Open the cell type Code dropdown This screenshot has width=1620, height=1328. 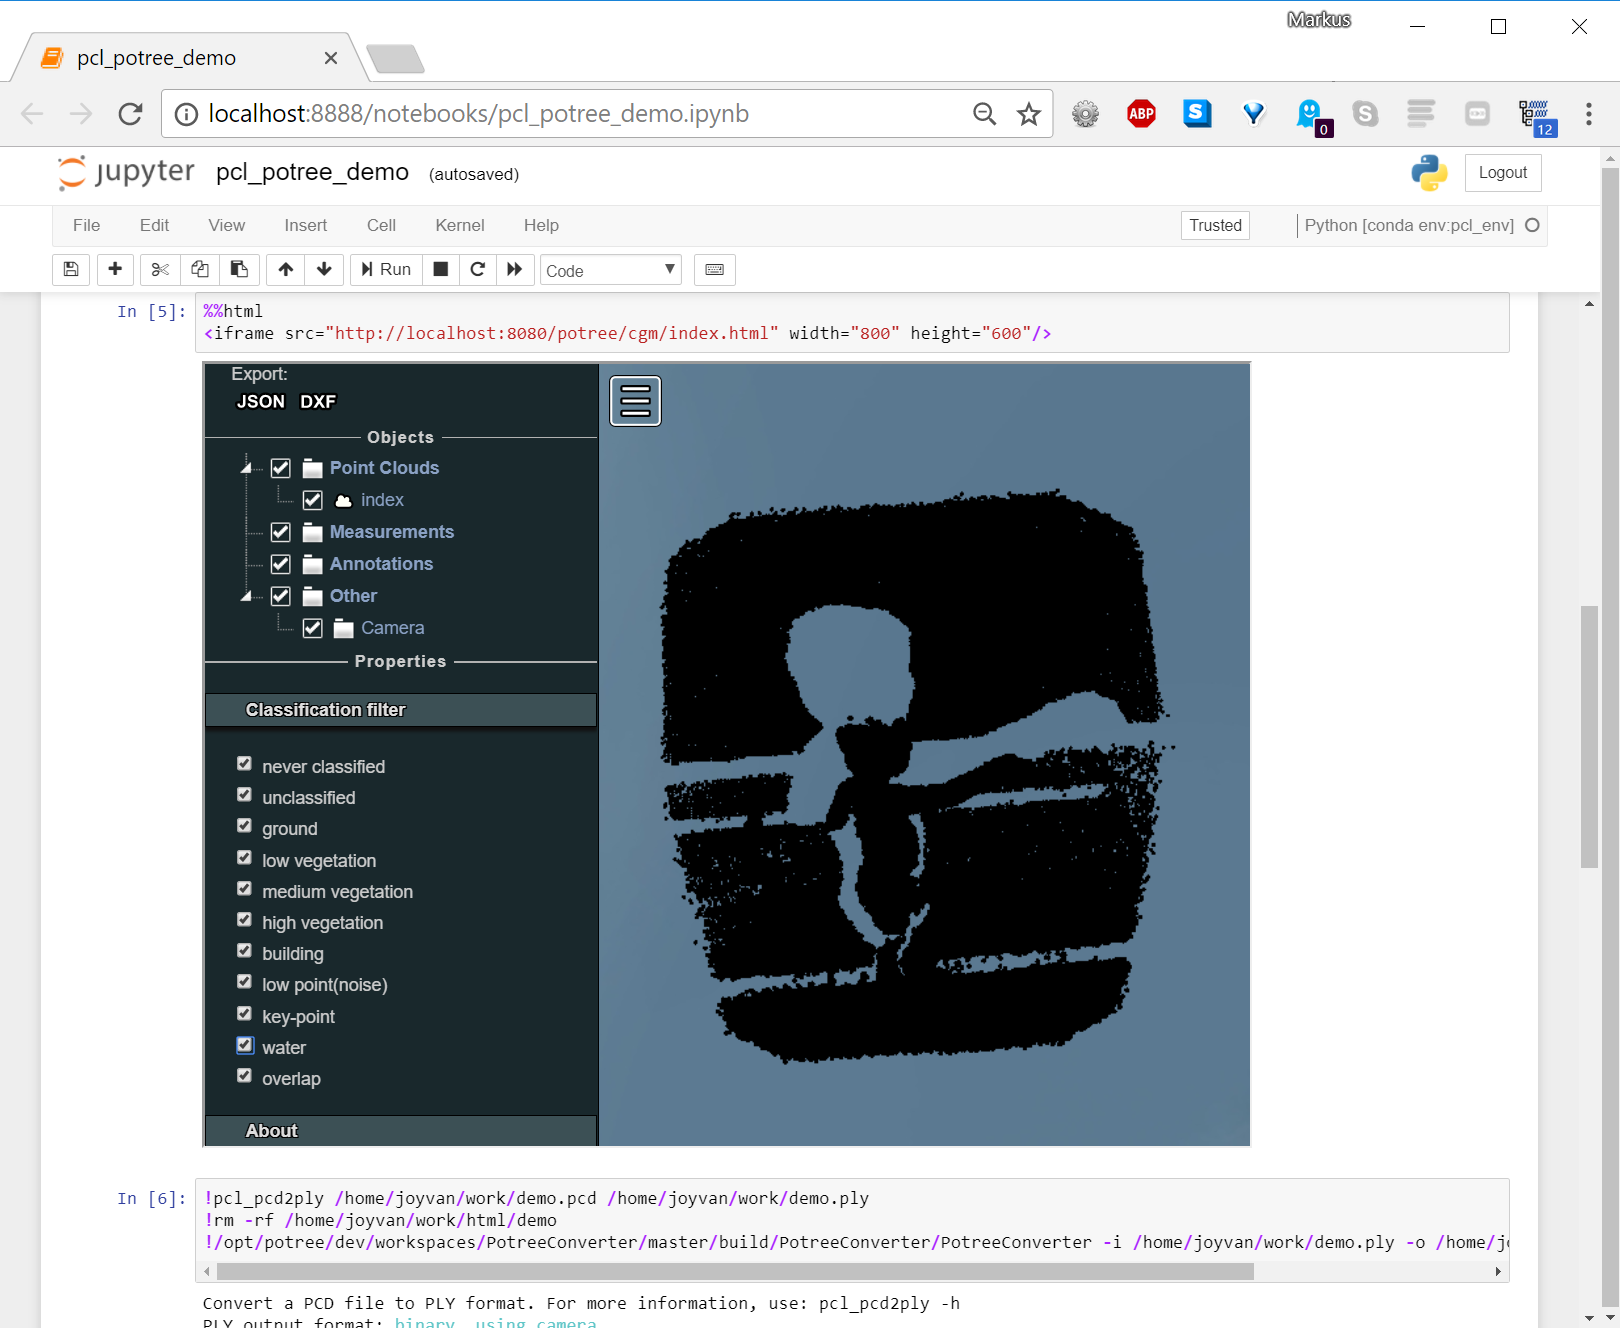pyautogui.click(x=611, y=270)
